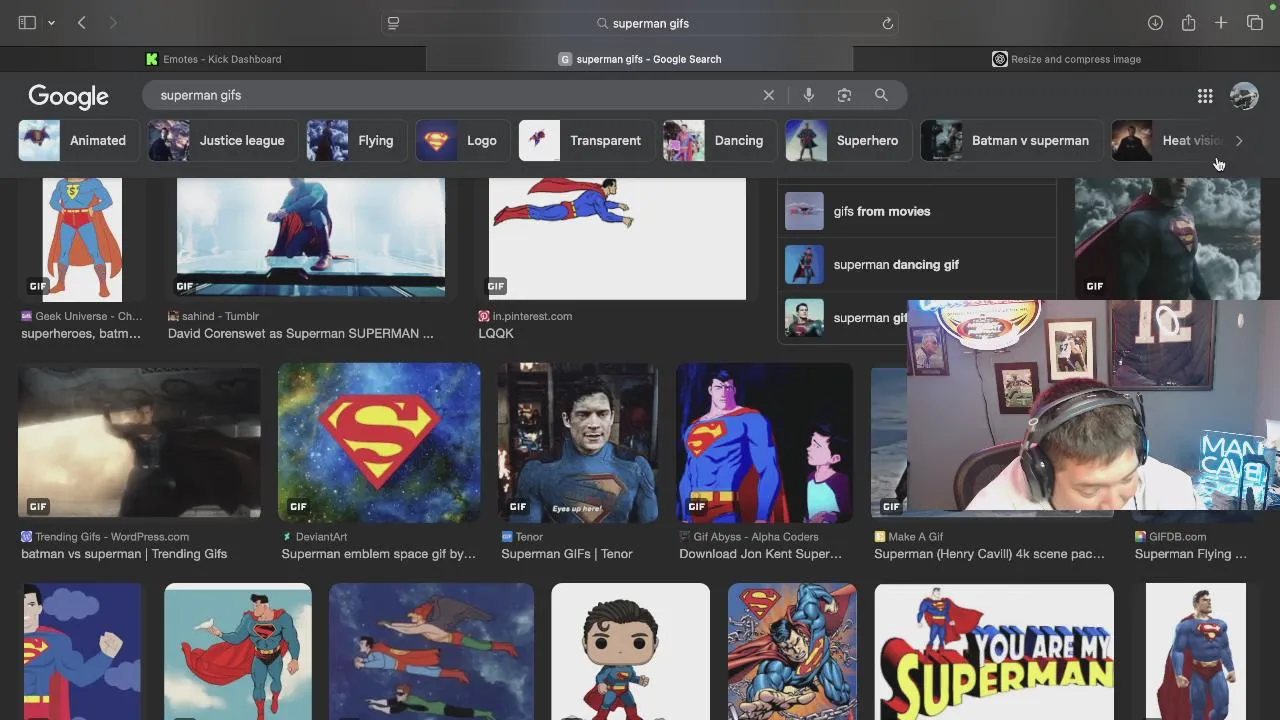Submit search with magnifier icon
The width and height of the screenshot is (1280, 720).
pyautogui.click(x=881, y=95)
